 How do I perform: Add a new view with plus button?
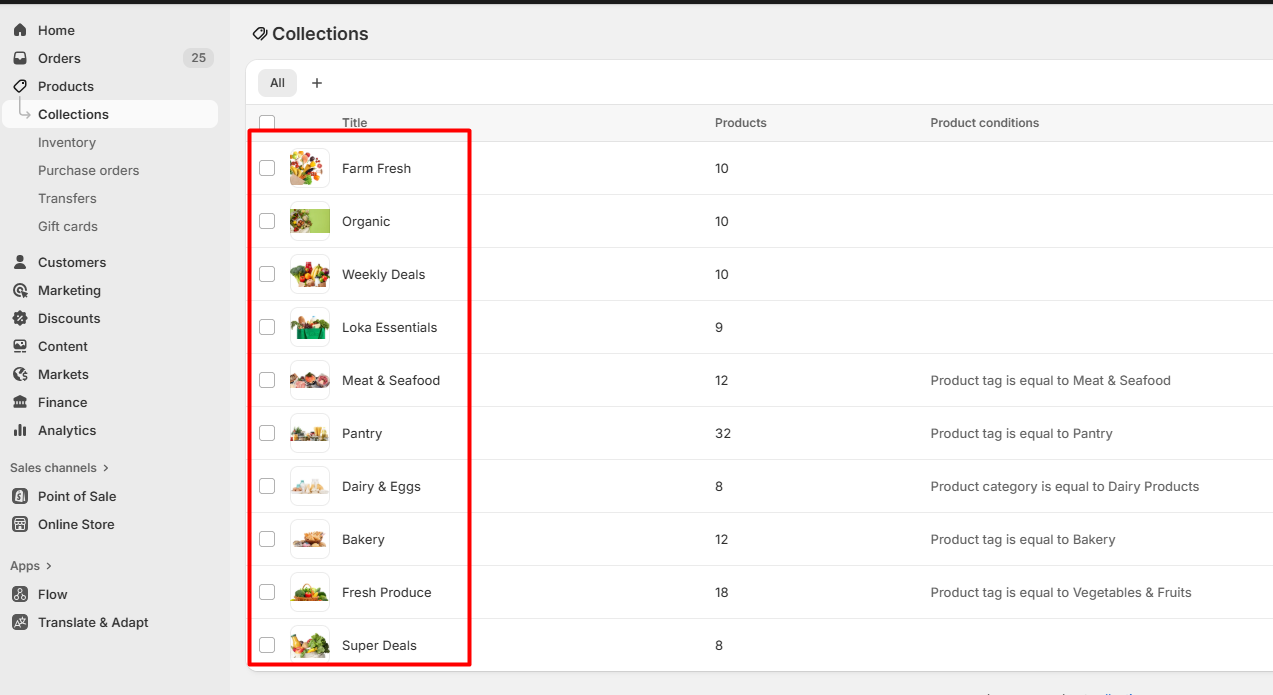[317, 83]
